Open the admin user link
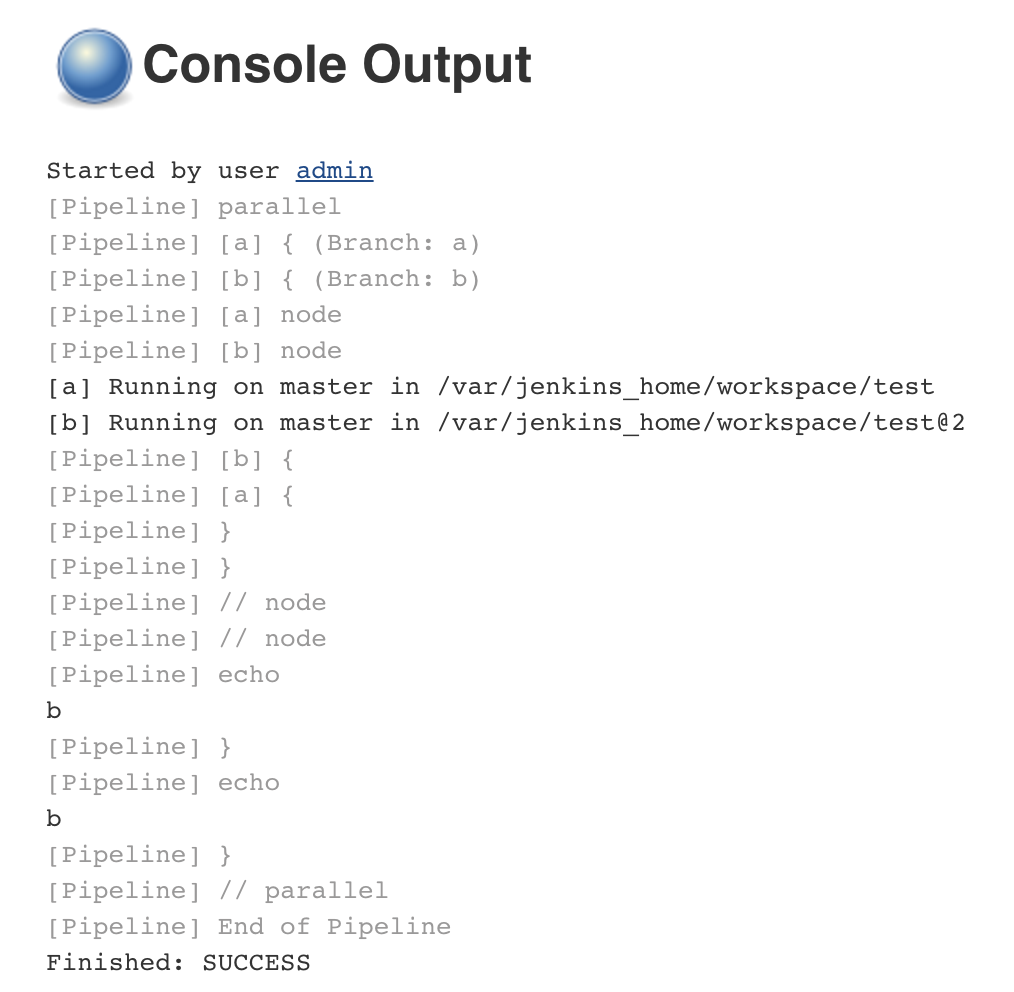1014x992 pixels. click(334, 171)
